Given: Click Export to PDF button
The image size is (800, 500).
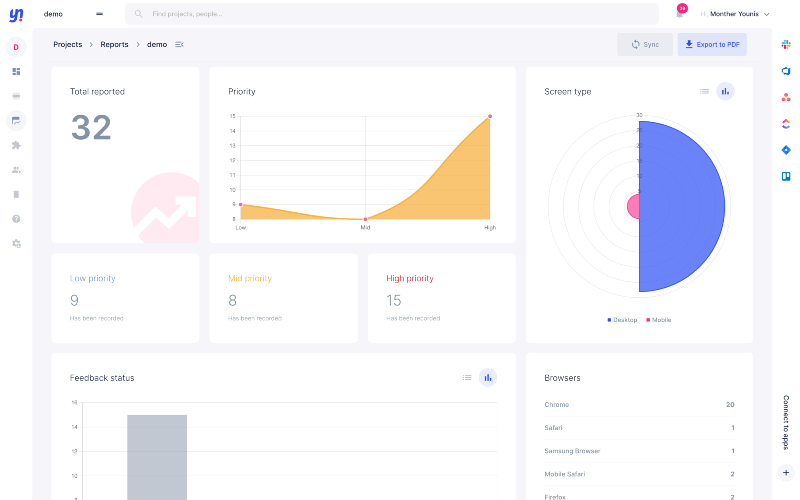Looking at the screenshot, I should coord(712,44).
